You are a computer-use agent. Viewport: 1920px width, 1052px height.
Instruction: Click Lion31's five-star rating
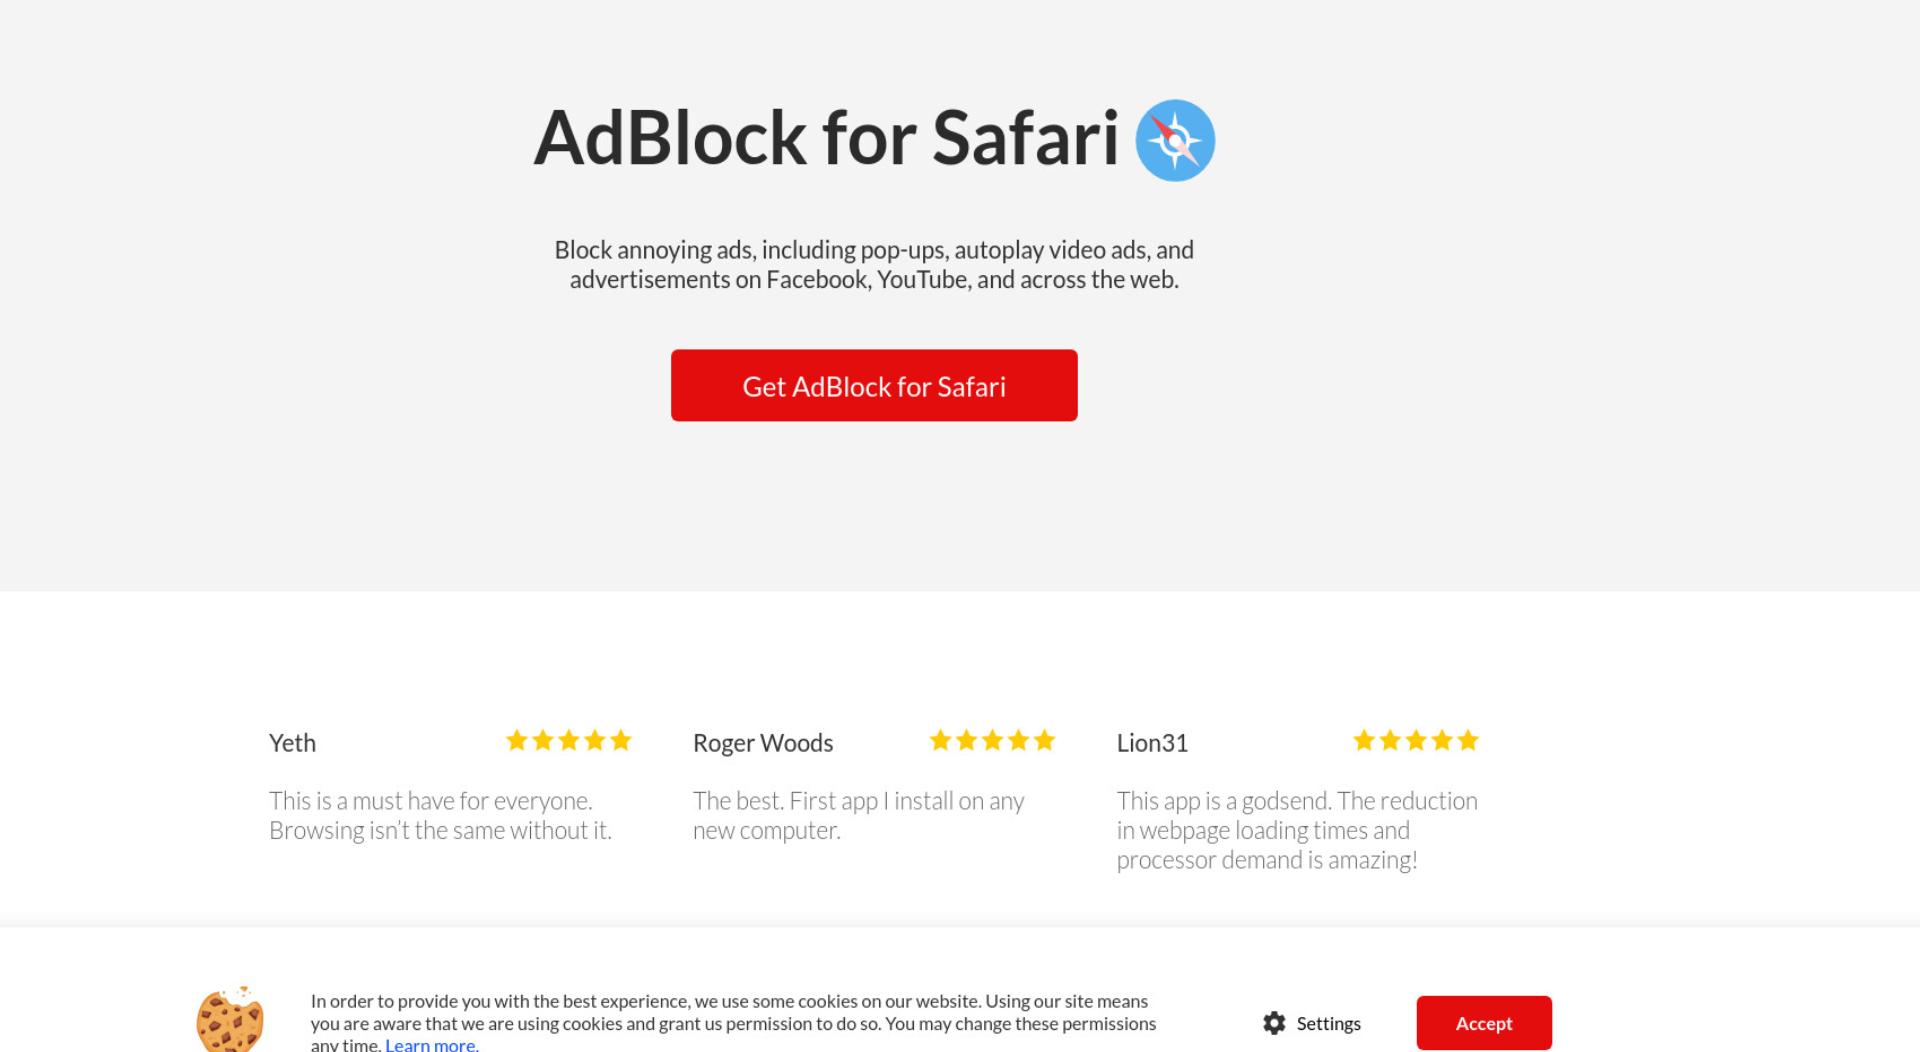[1416, 740]
